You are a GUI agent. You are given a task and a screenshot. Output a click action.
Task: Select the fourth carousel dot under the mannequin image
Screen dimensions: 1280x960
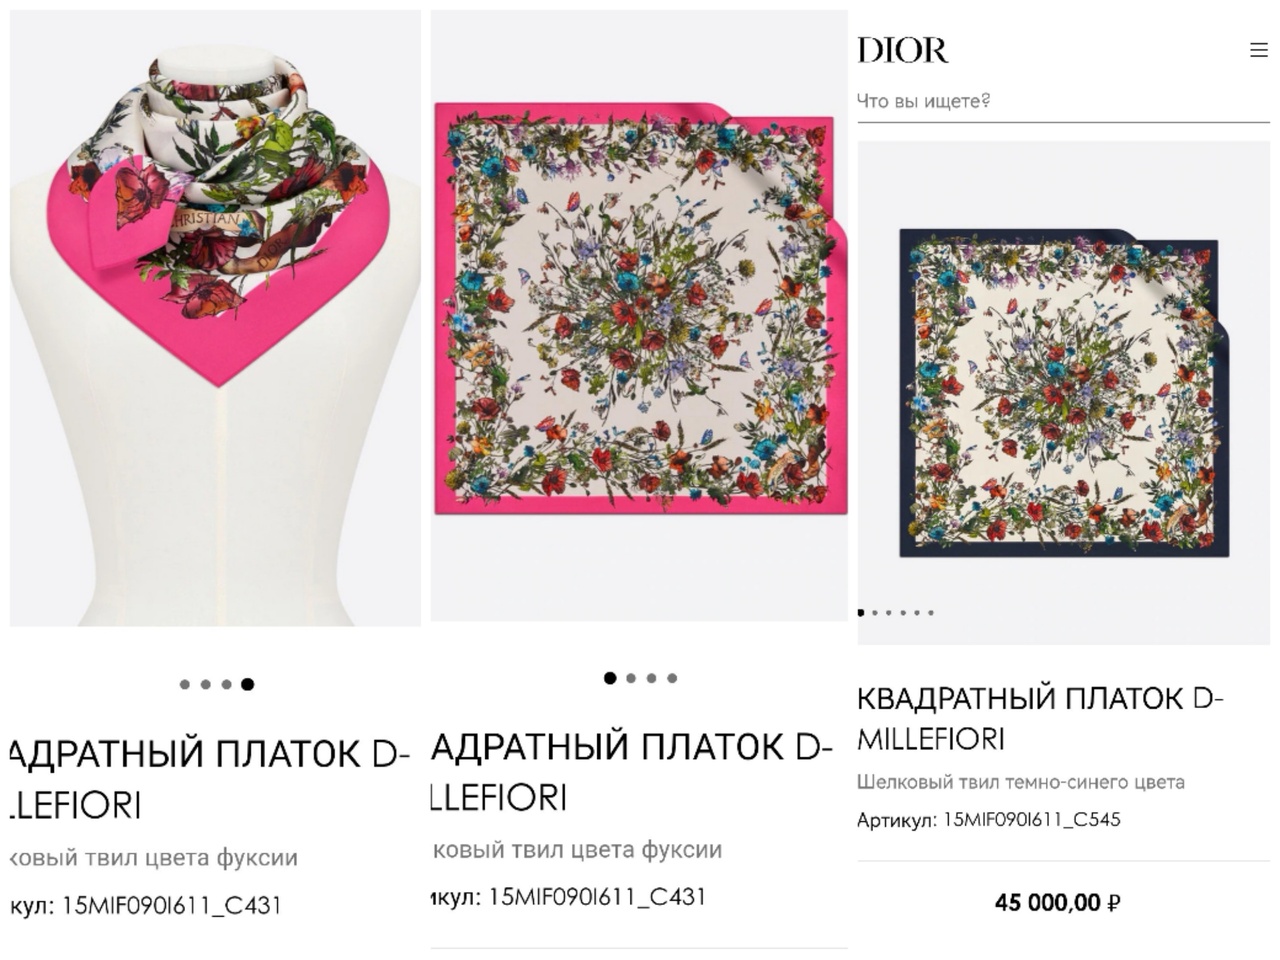(x=248, y=684)
